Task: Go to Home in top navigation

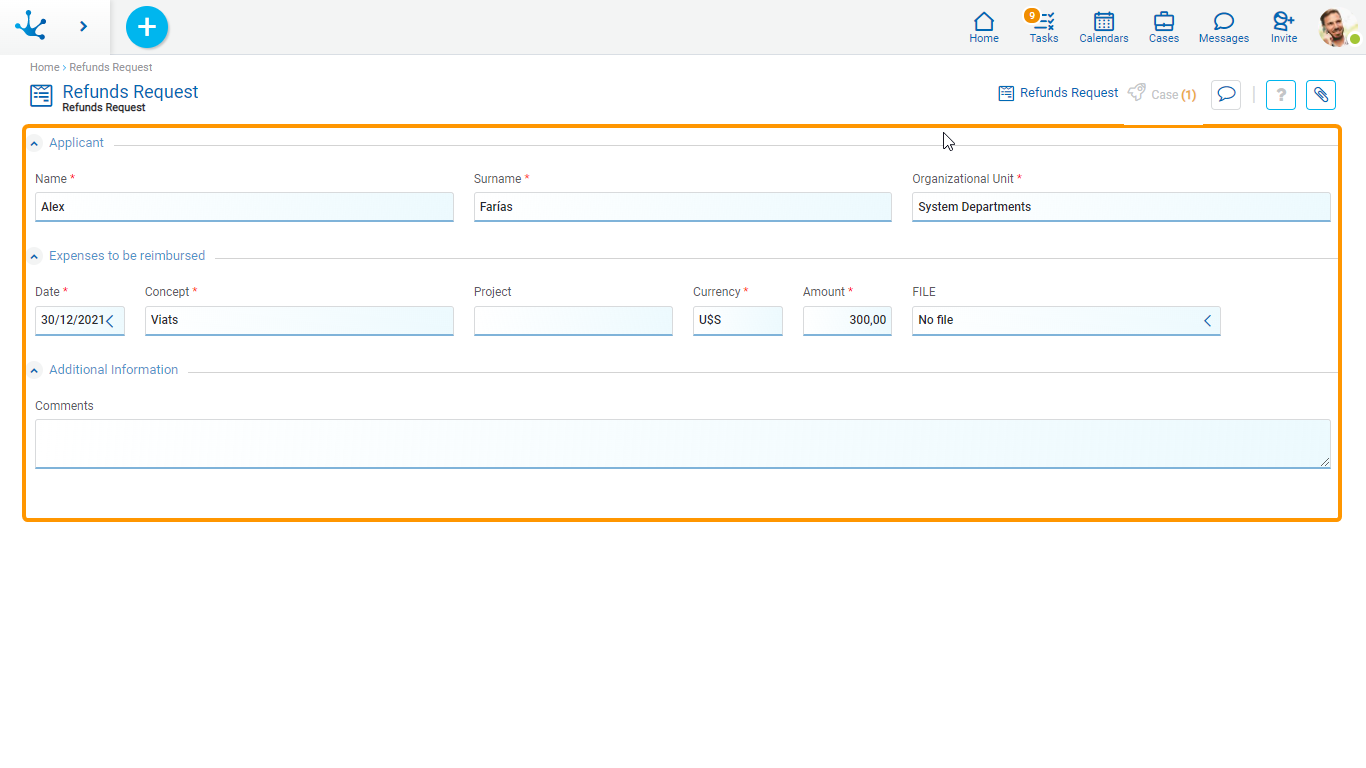Action: click(x=984, y=27)
